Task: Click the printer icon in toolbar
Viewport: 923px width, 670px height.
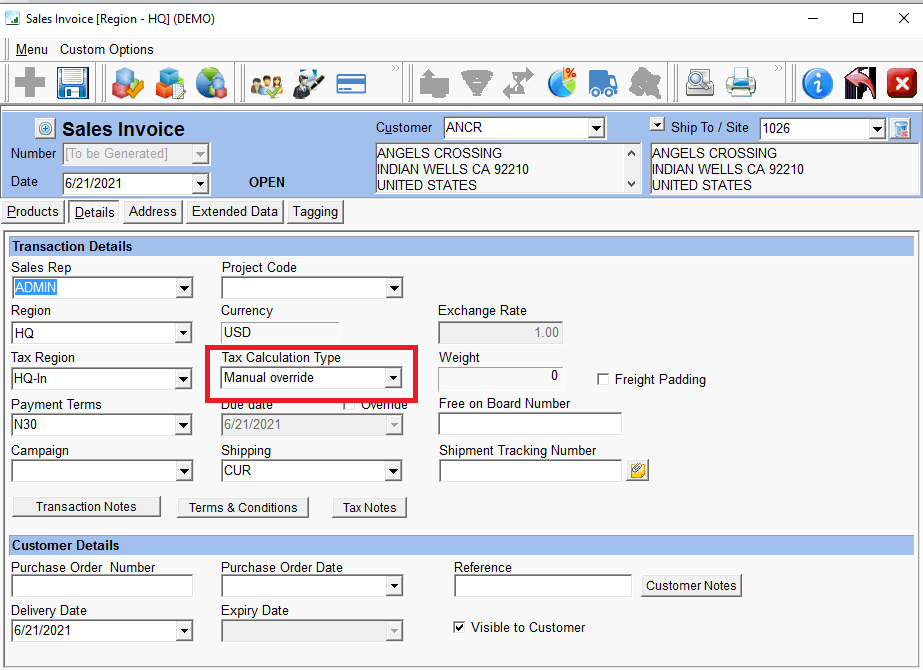Action: (x=741, y=83)
